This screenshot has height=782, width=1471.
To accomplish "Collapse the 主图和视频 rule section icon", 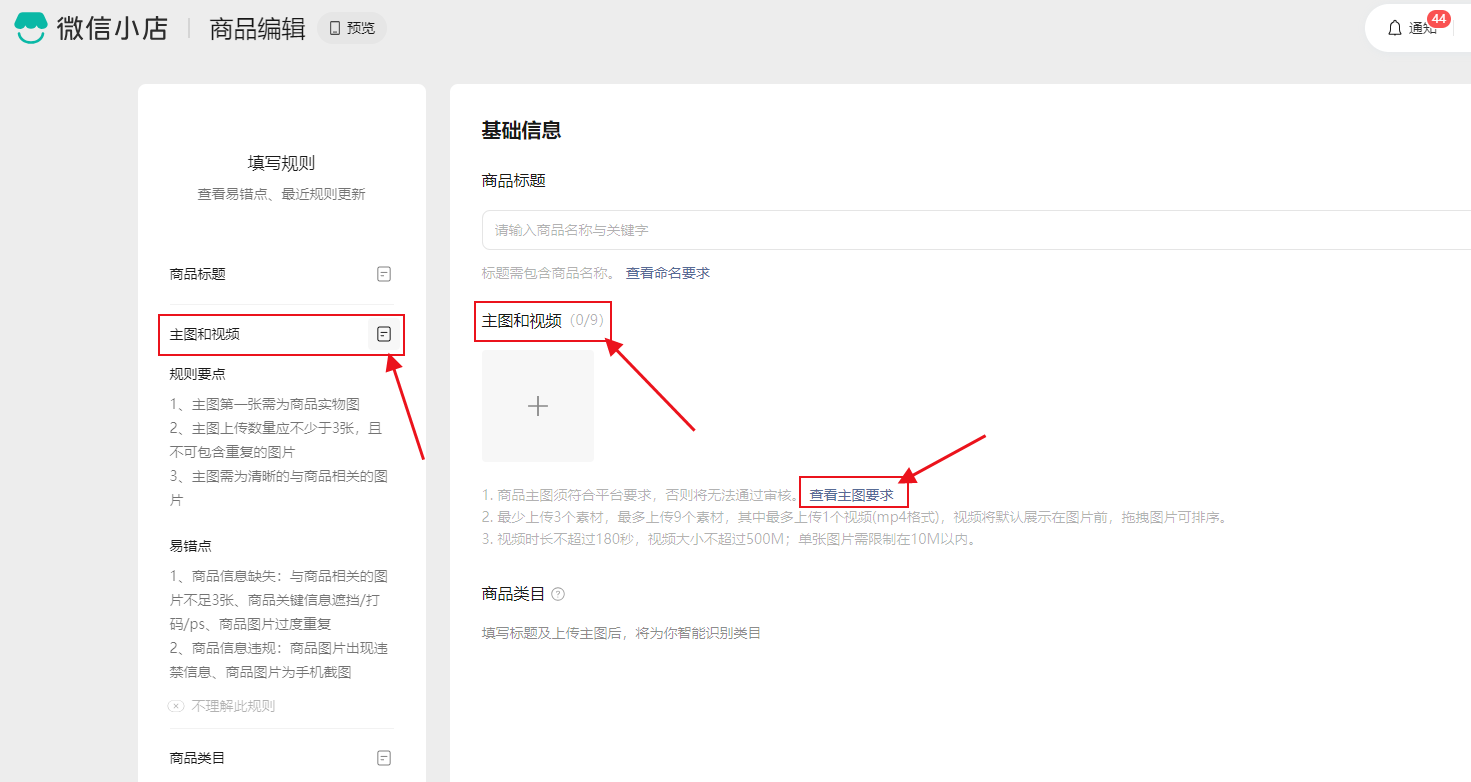I will 384,334.
